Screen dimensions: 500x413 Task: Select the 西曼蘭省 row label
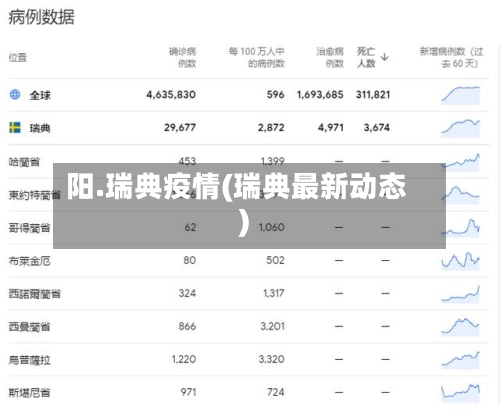[29, 327]
